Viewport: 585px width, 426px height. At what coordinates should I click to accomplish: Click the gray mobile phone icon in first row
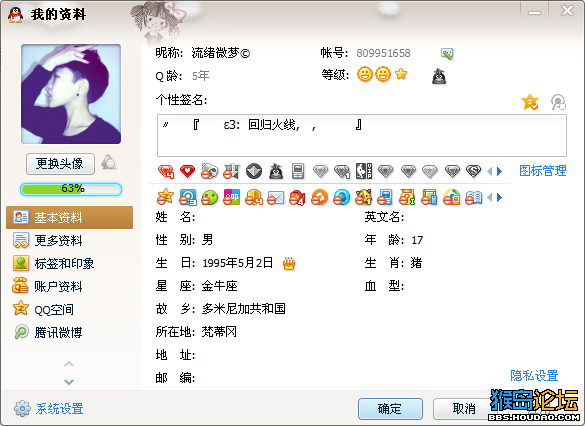[298, 171]
